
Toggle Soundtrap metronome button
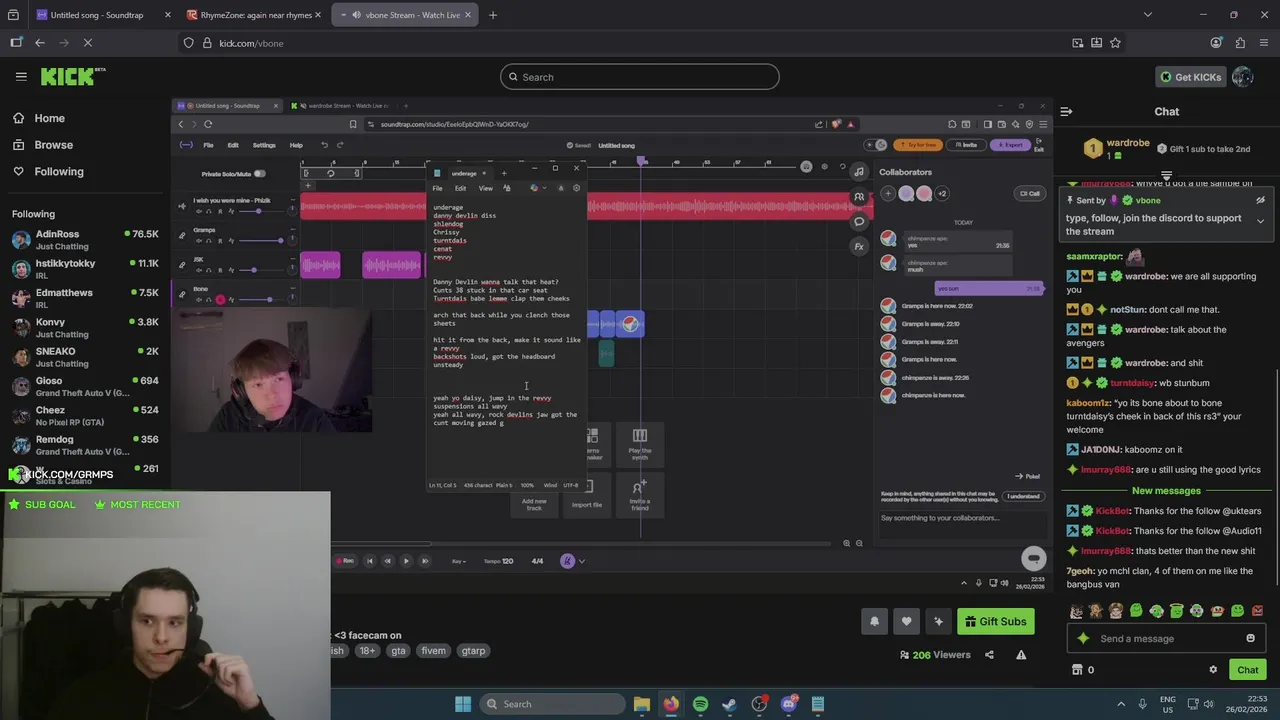click(x=567, y=561)
